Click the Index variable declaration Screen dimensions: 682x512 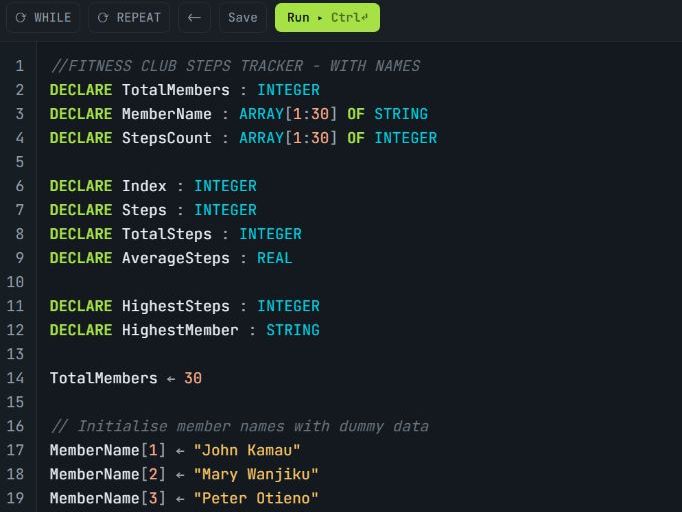tap(144, 186)
